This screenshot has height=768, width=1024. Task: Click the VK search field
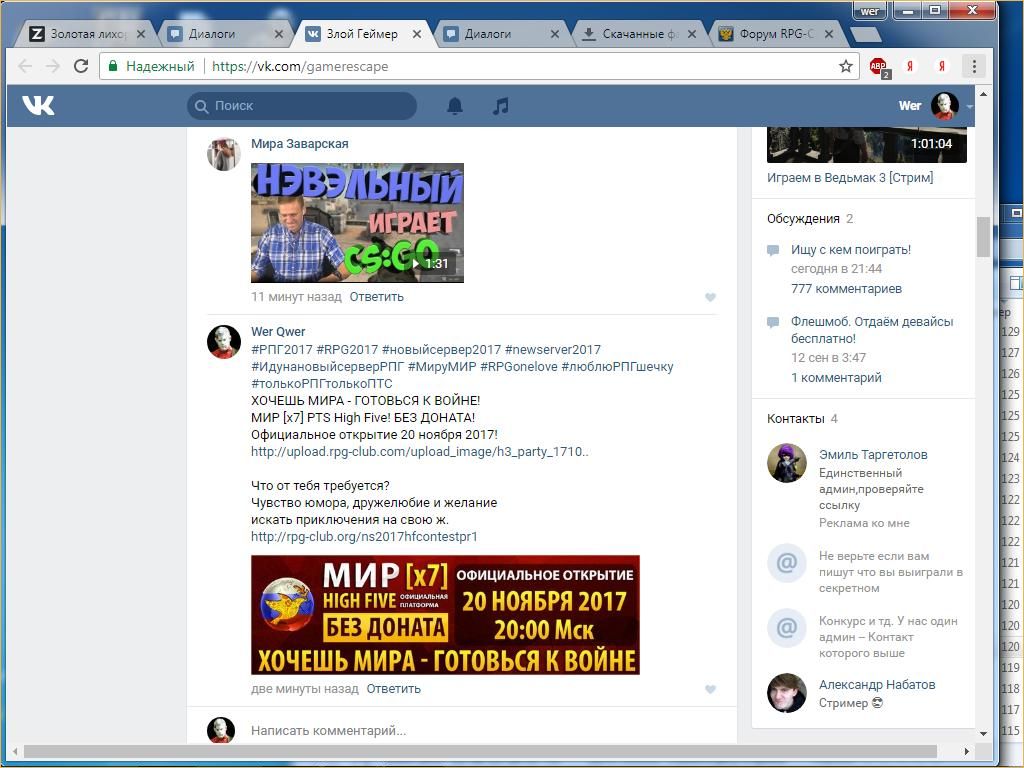tap(302, 106)
